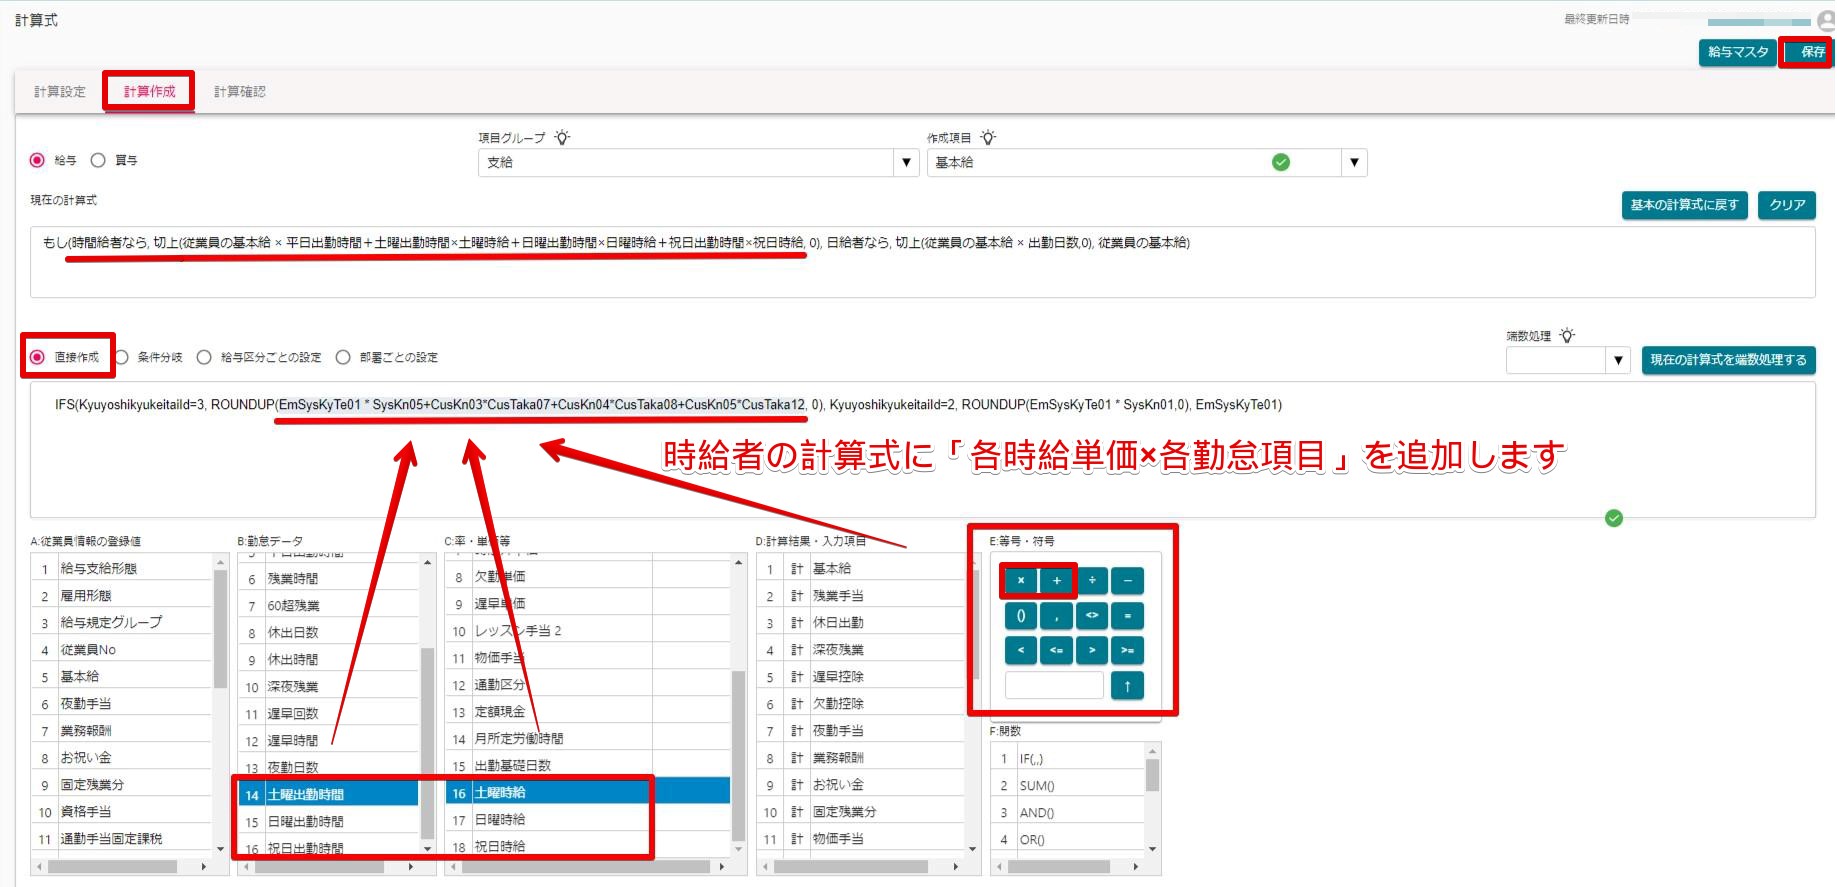The width and height of the screenshot is (1837, 887).
Task: Switch to the 計算設定 tab
Action: [x=60, y=92]
